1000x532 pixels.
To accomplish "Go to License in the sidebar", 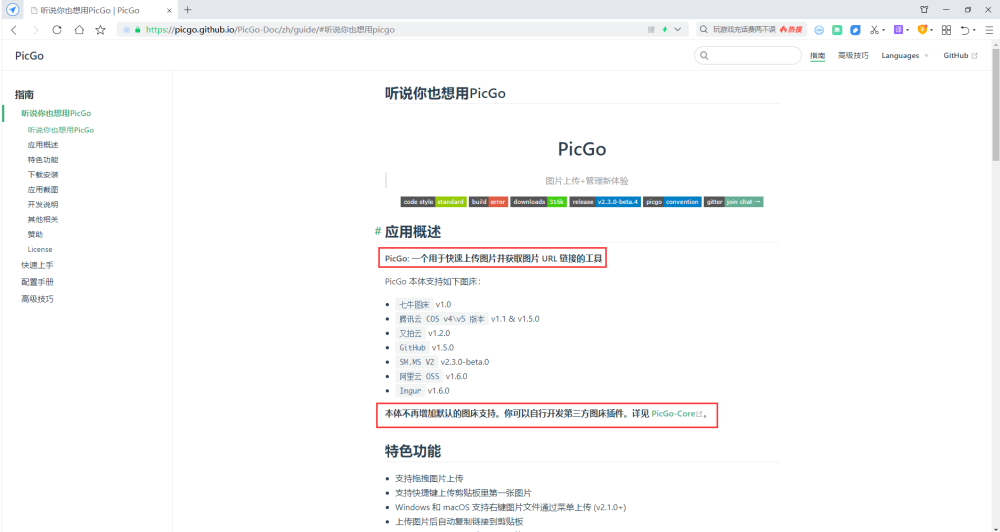I will [40, 249].
